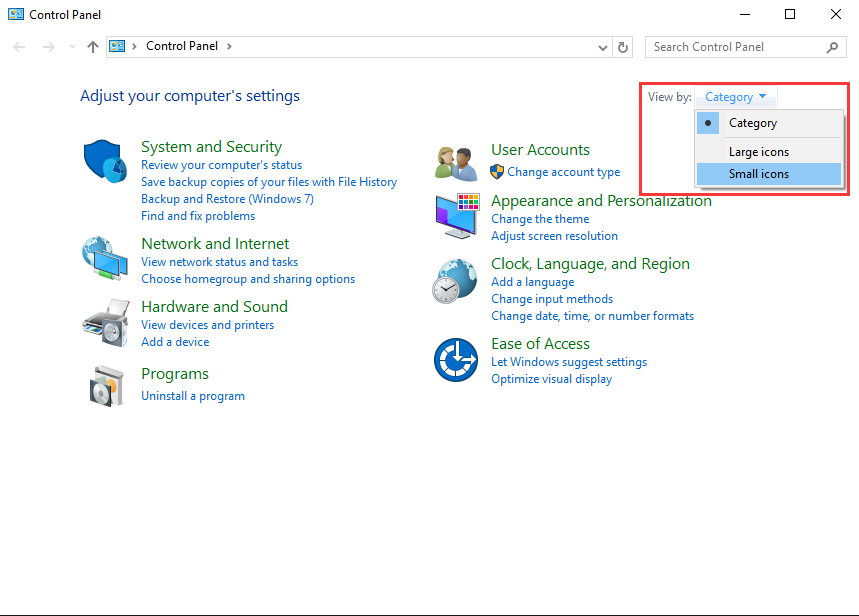
Task: Open Appearance and Personalization monitor icon
Action: (457, 217)
